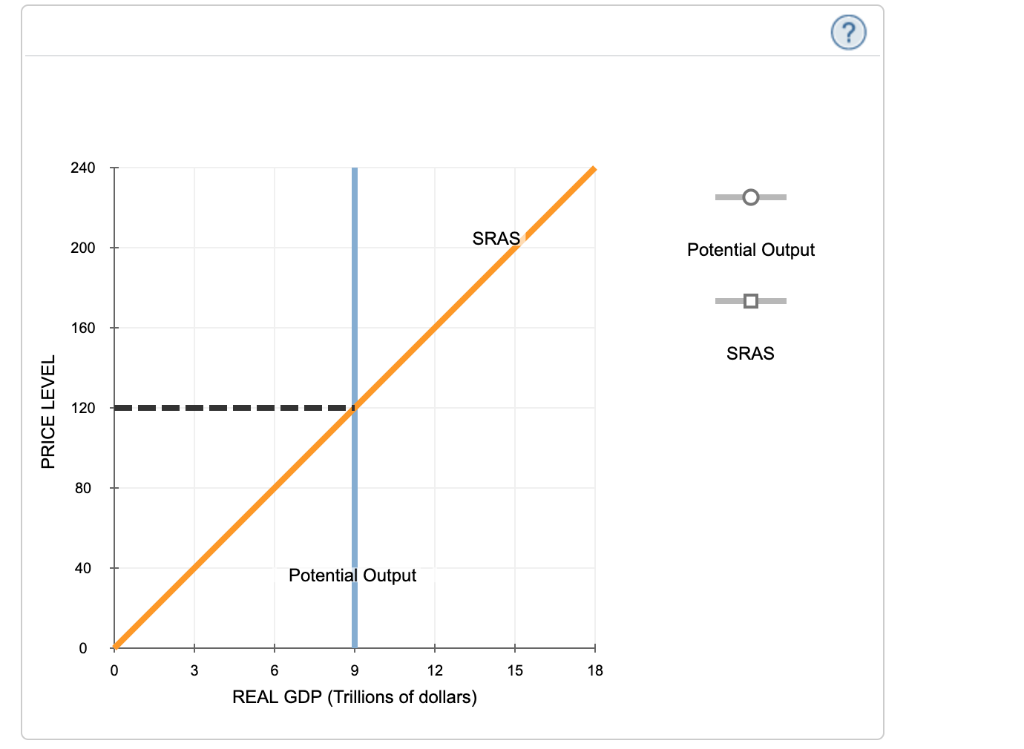Click the Potential Output slider caption text

(750, 249)
